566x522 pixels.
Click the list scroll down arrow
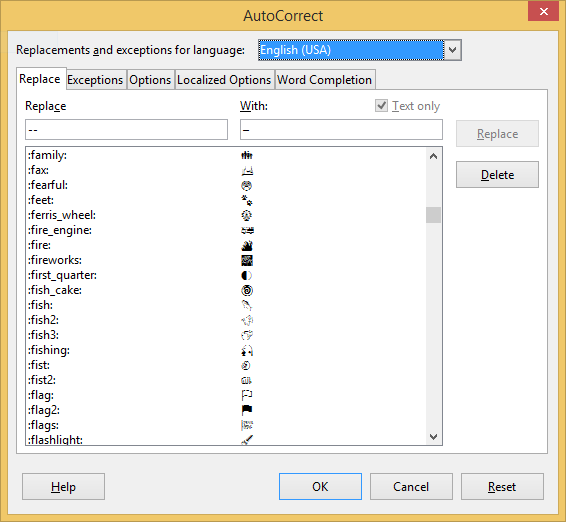coord(434,437)
